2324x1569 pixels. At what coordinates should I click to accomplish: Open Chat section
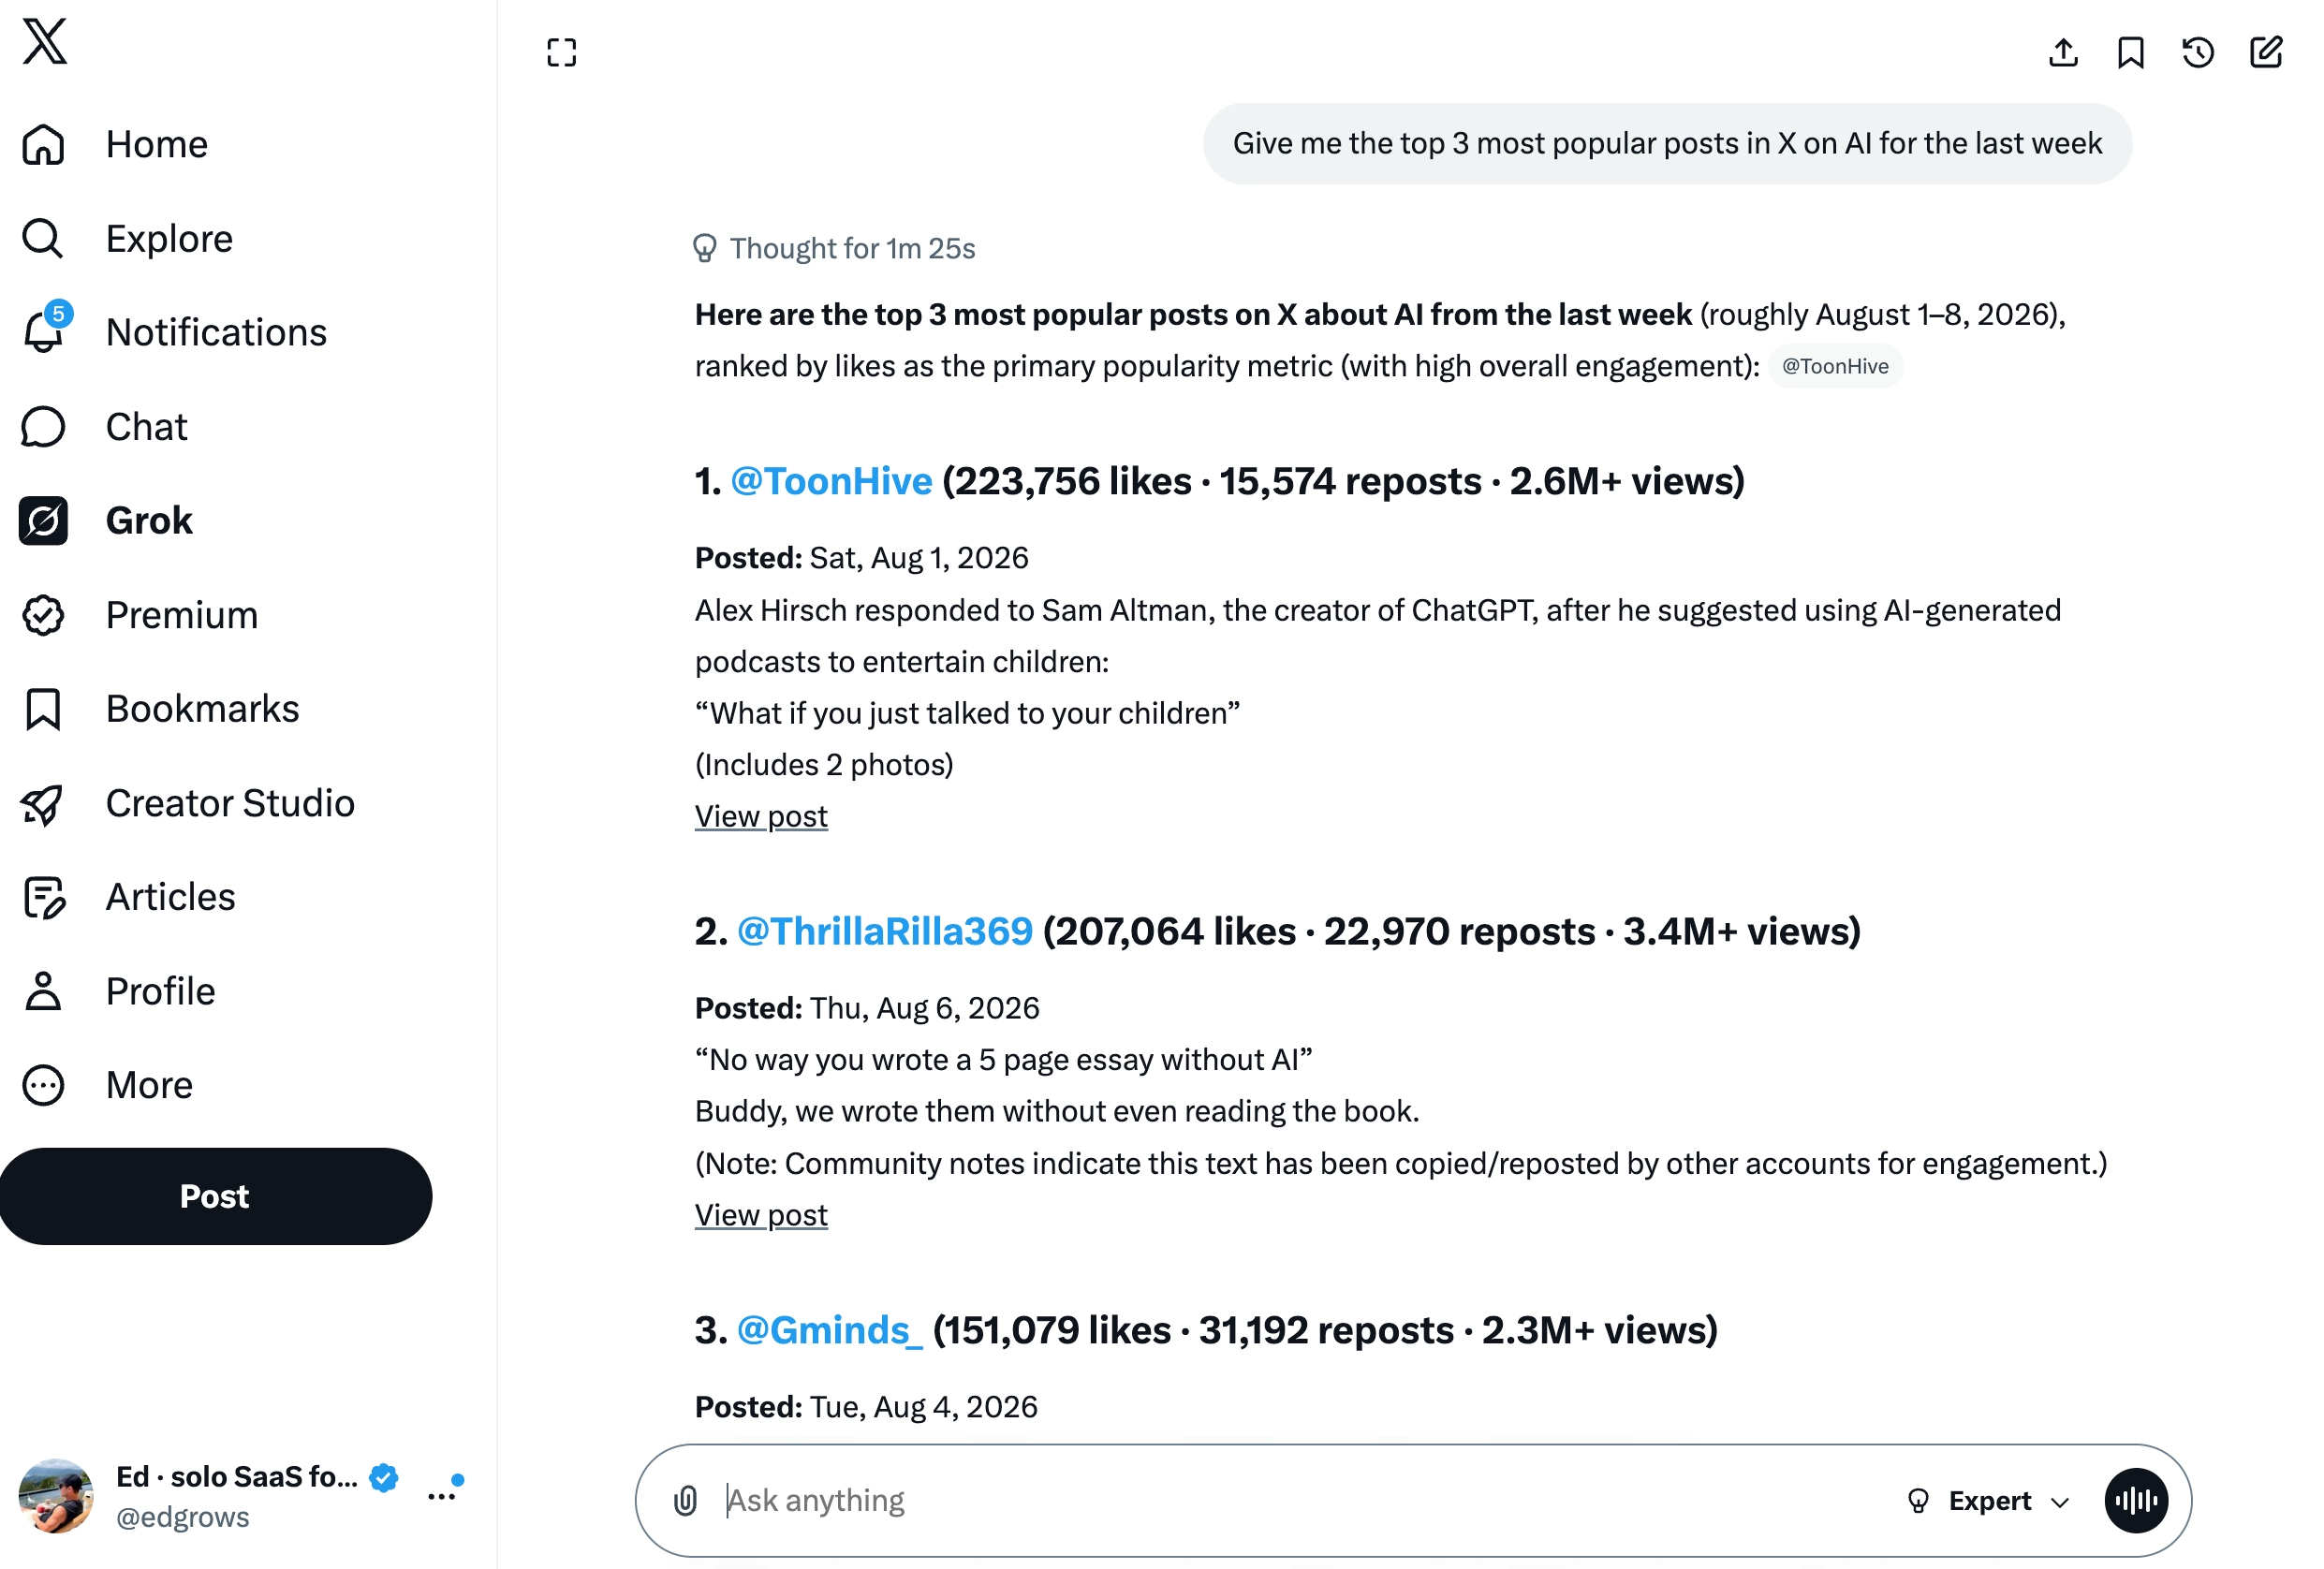146,427
